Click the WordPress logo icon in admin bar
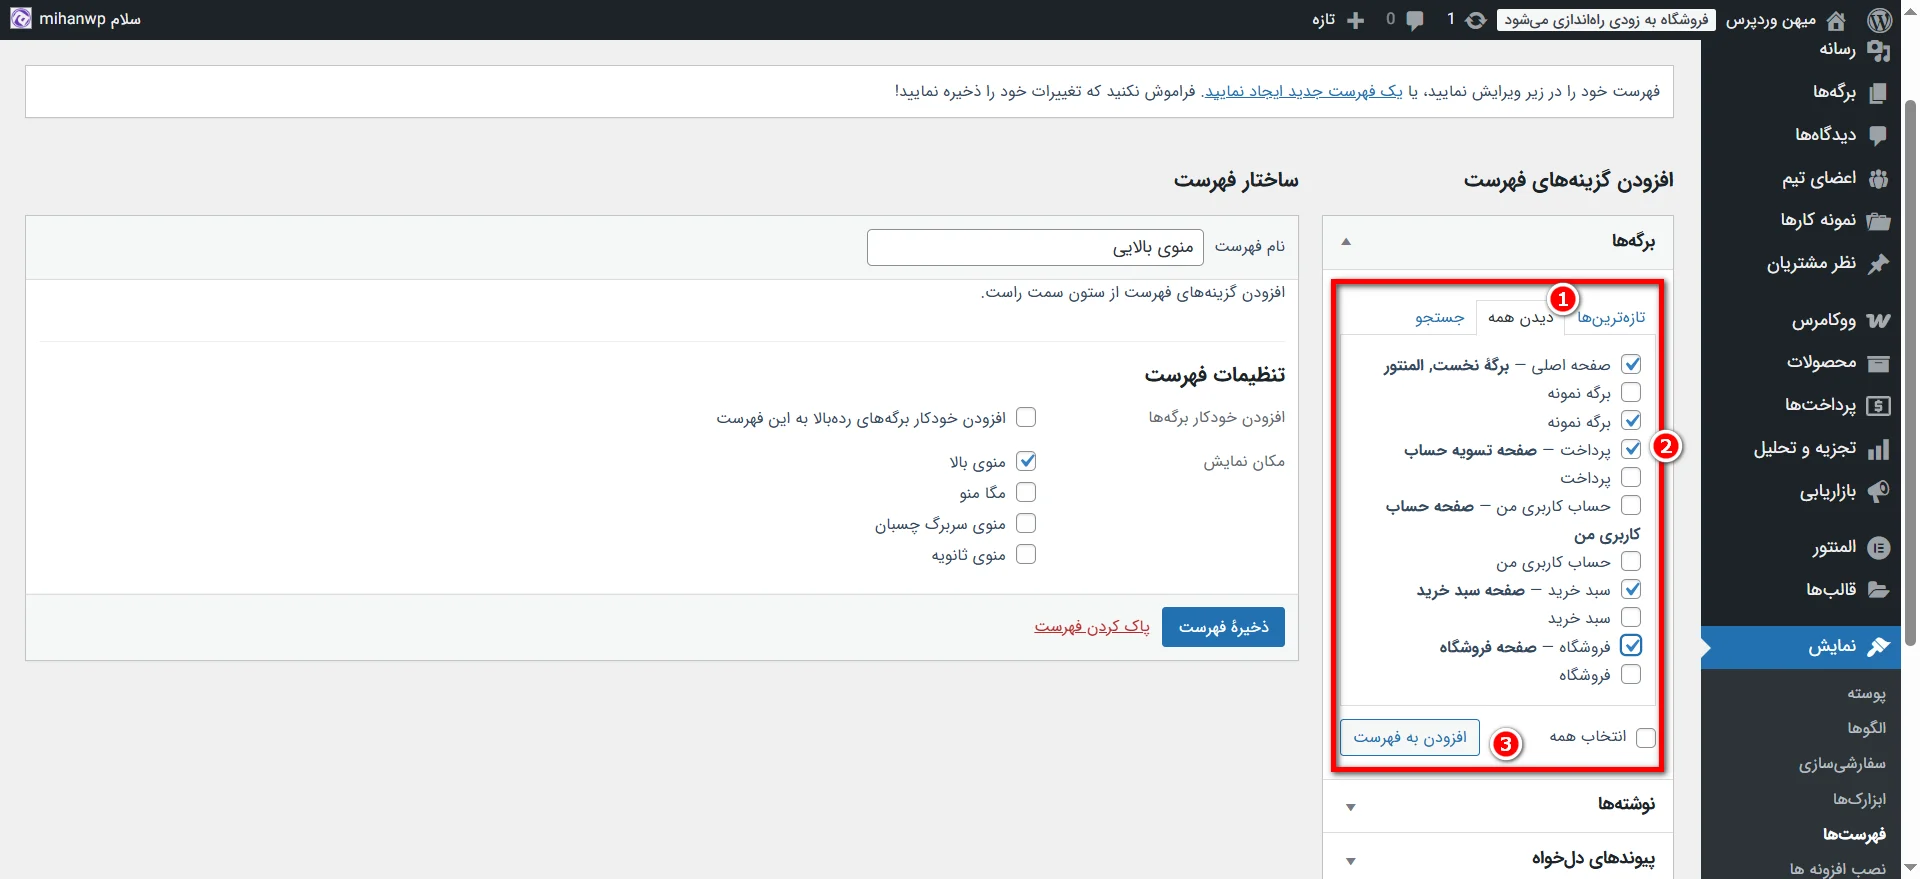The image size is (1920, 879). [x=1879, y=20]
